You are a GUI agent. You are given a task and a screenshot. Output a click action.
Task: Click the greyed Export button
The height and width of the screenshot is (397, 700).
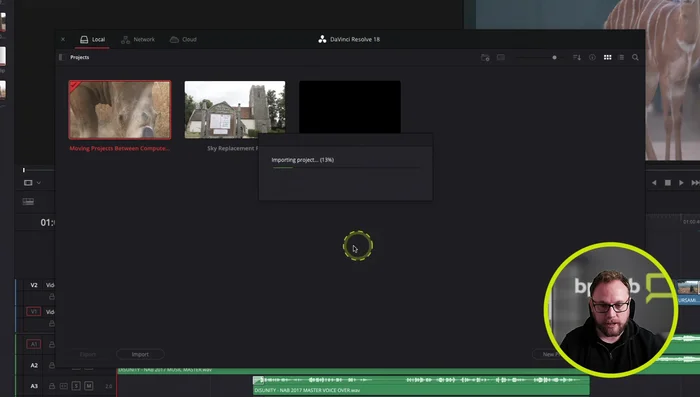(88, 354)
